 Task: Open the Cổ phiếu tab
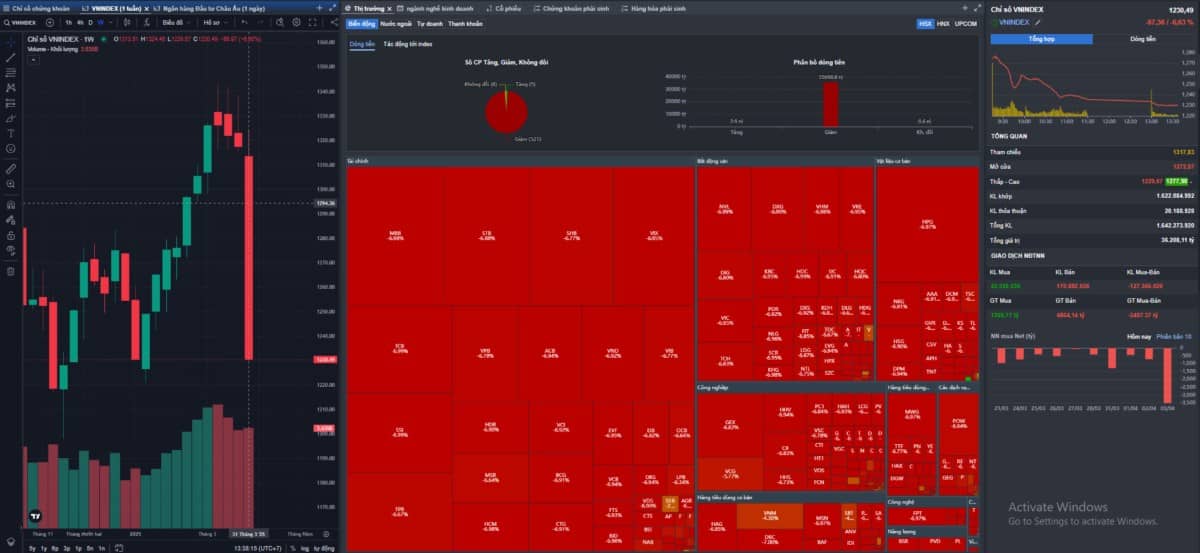[x=506, y=8]
